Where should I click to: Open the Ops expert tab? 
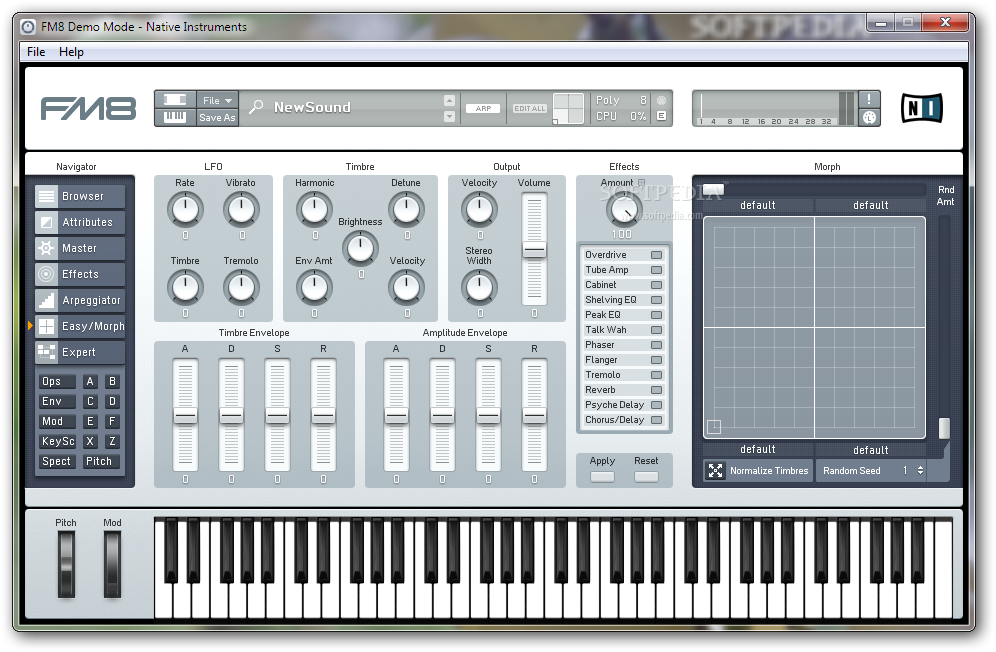pos(57,381)
